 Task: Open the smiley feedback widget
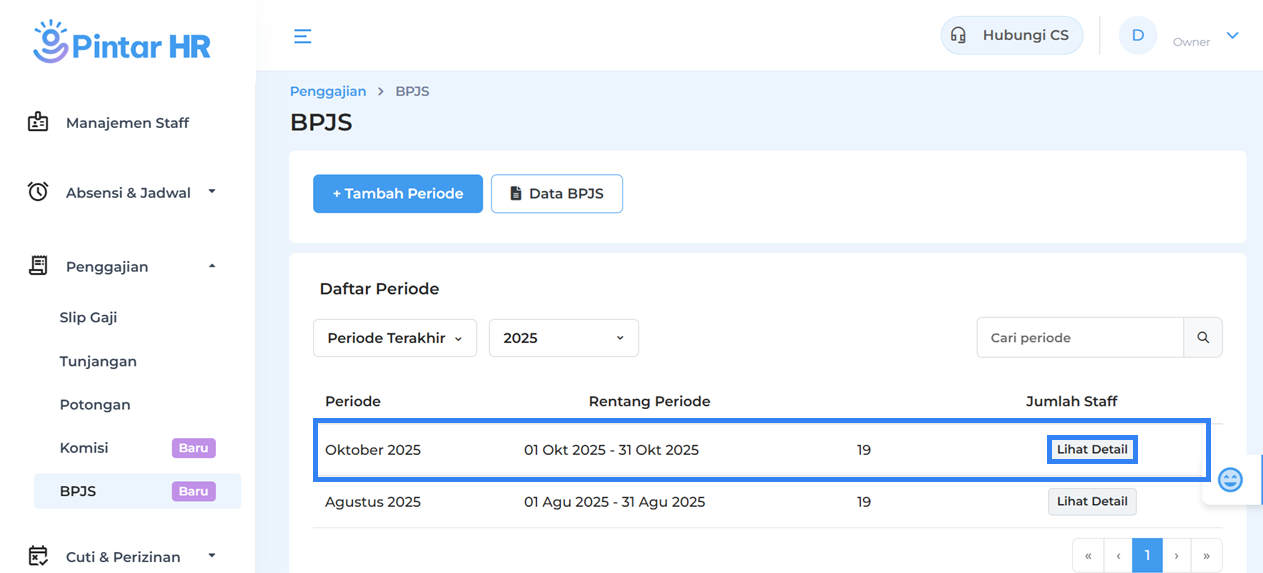[x=1230, y=480]
